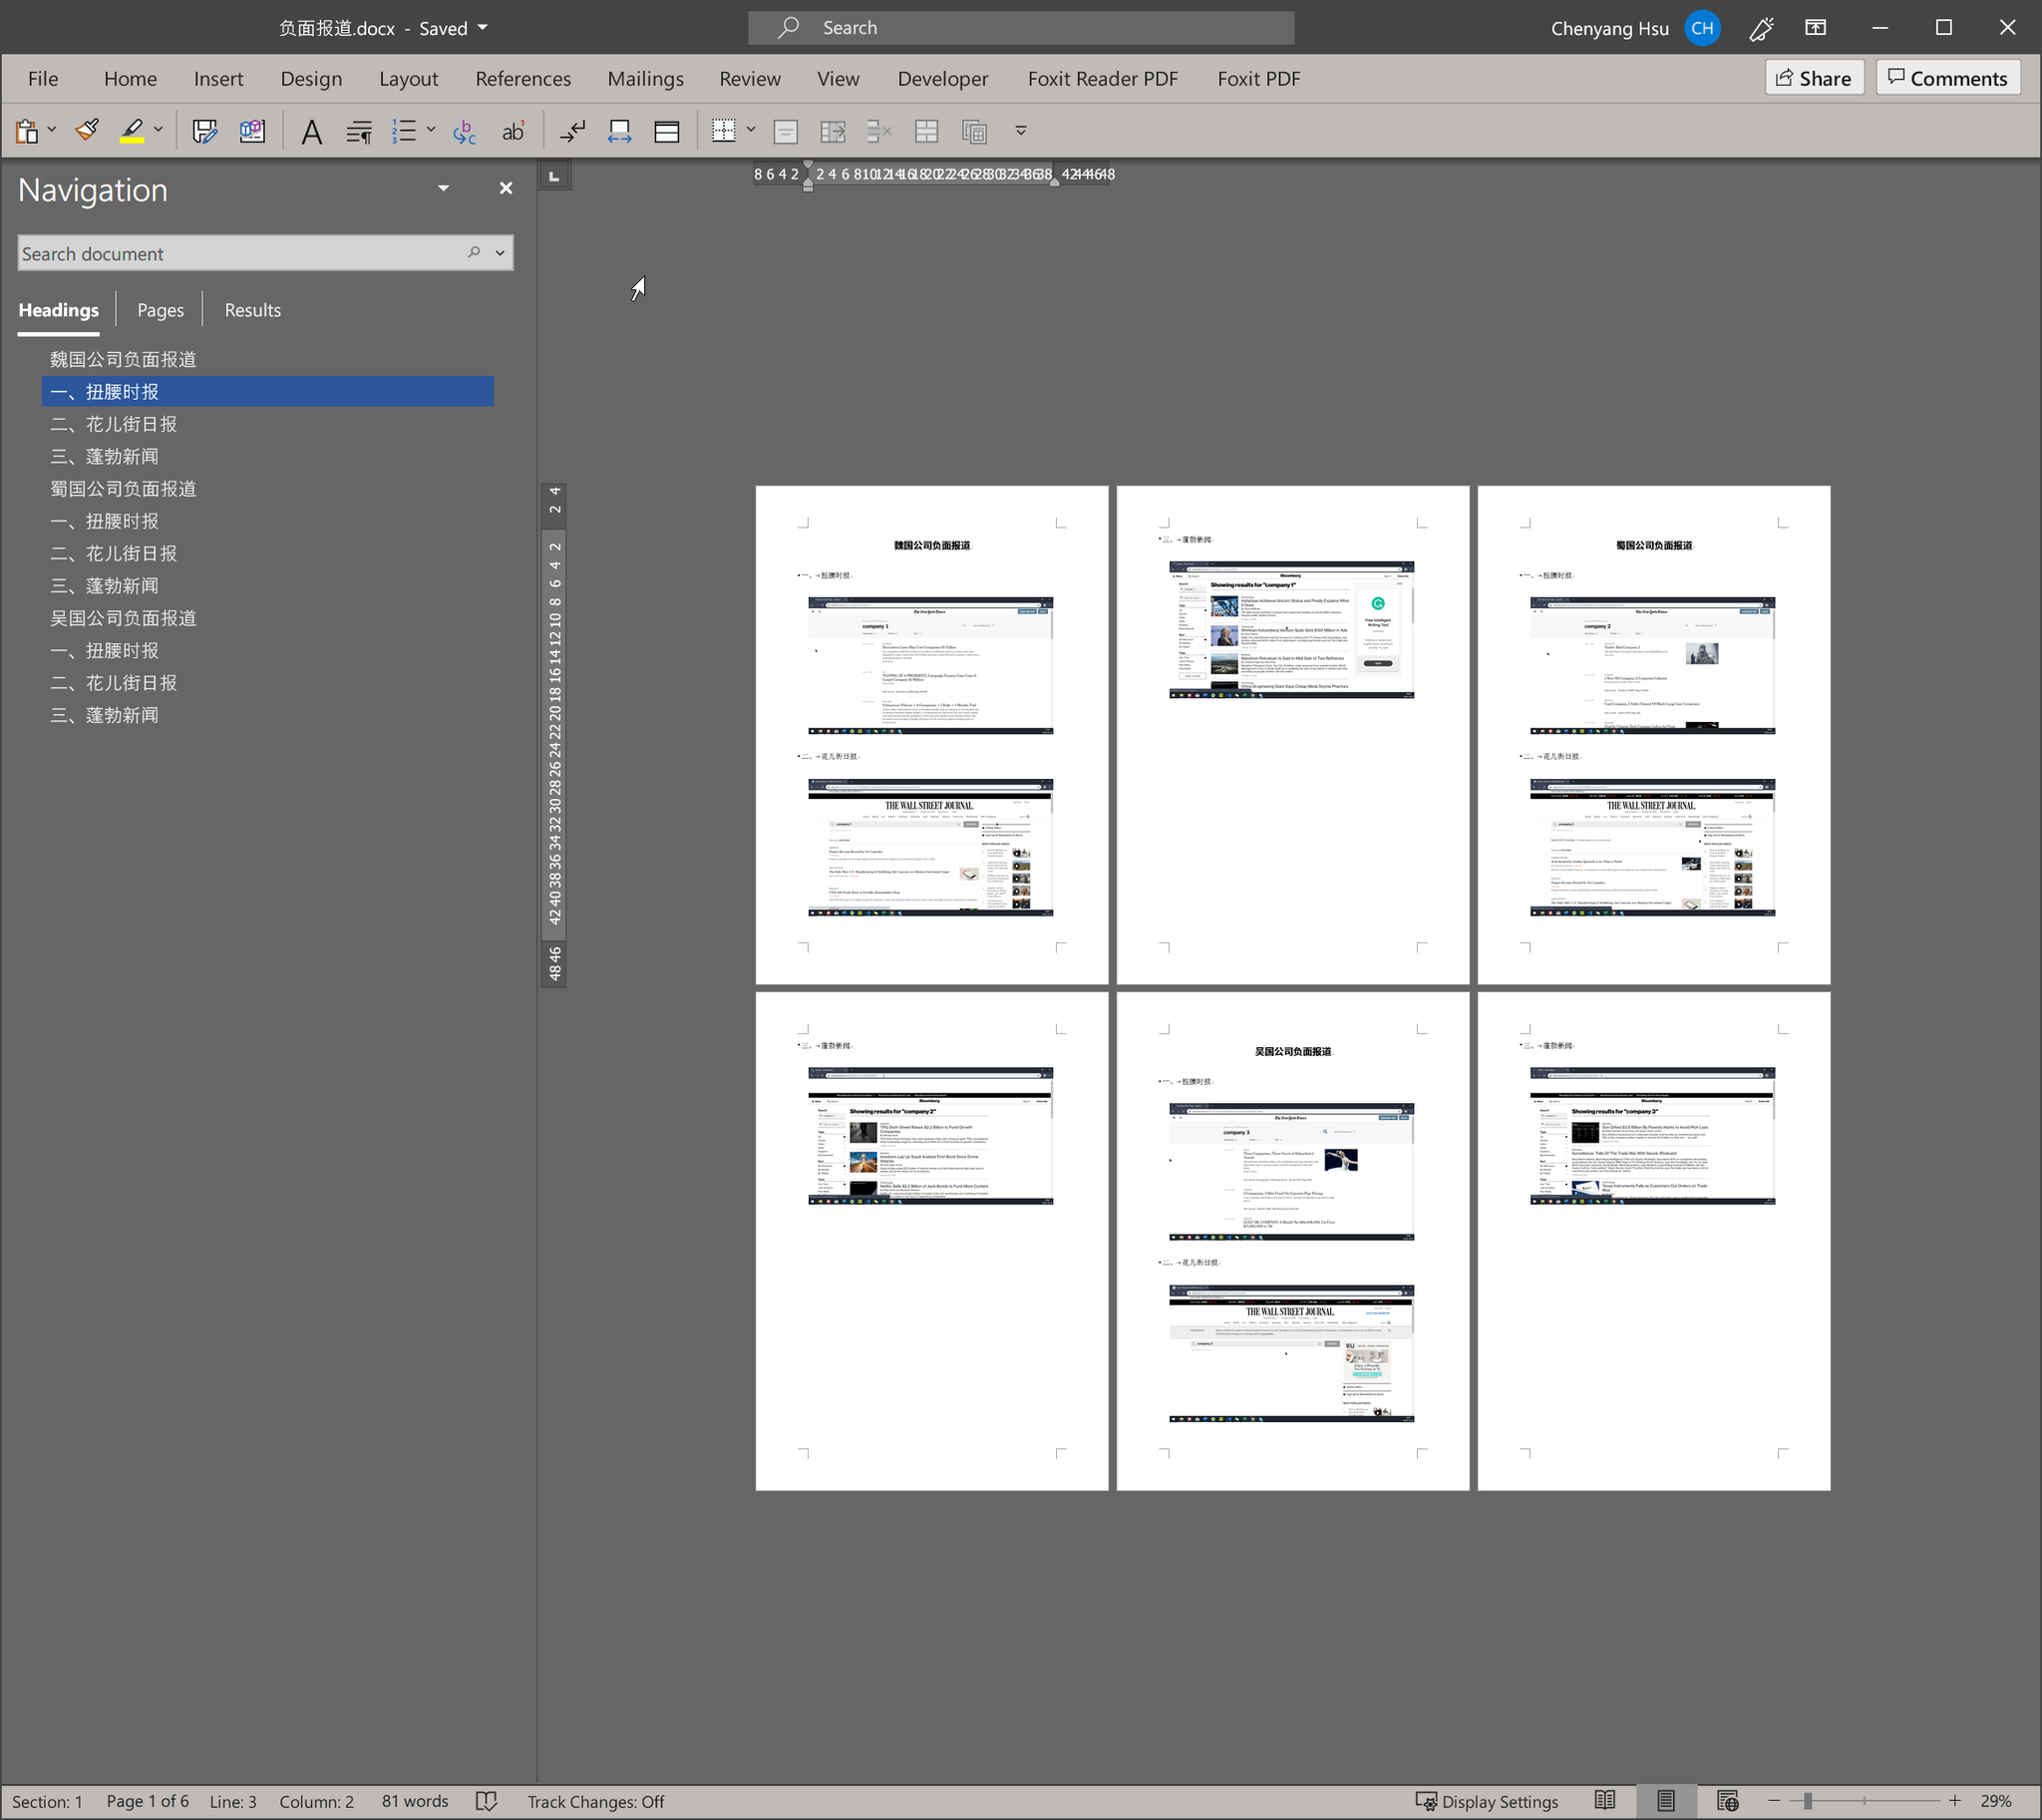Expand the paste options dropdown arrow
Viewport: 2042px width, 1820px height.
coord(52,131)
